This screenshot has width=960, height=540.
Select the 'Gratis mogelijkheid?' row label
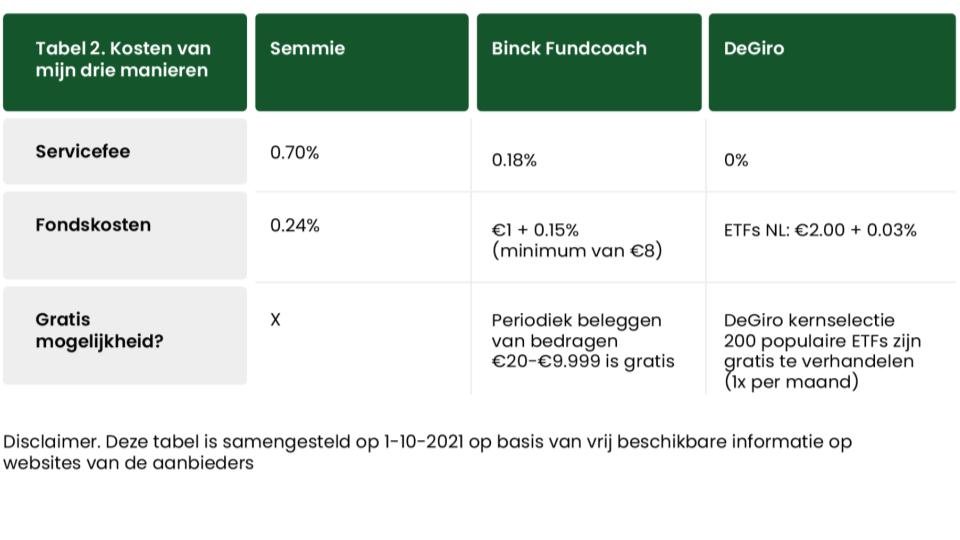tap(100, 331)
